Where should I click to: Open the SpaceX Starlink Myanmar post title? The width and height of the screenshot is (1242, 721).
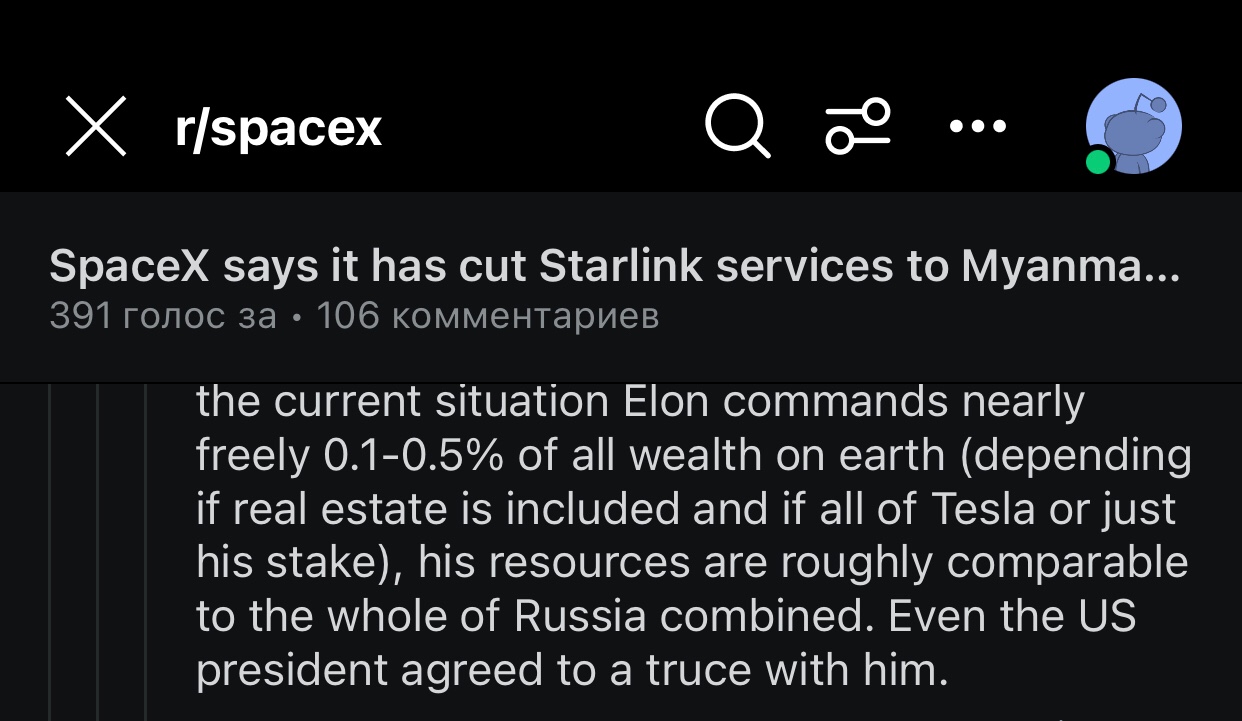614,266
